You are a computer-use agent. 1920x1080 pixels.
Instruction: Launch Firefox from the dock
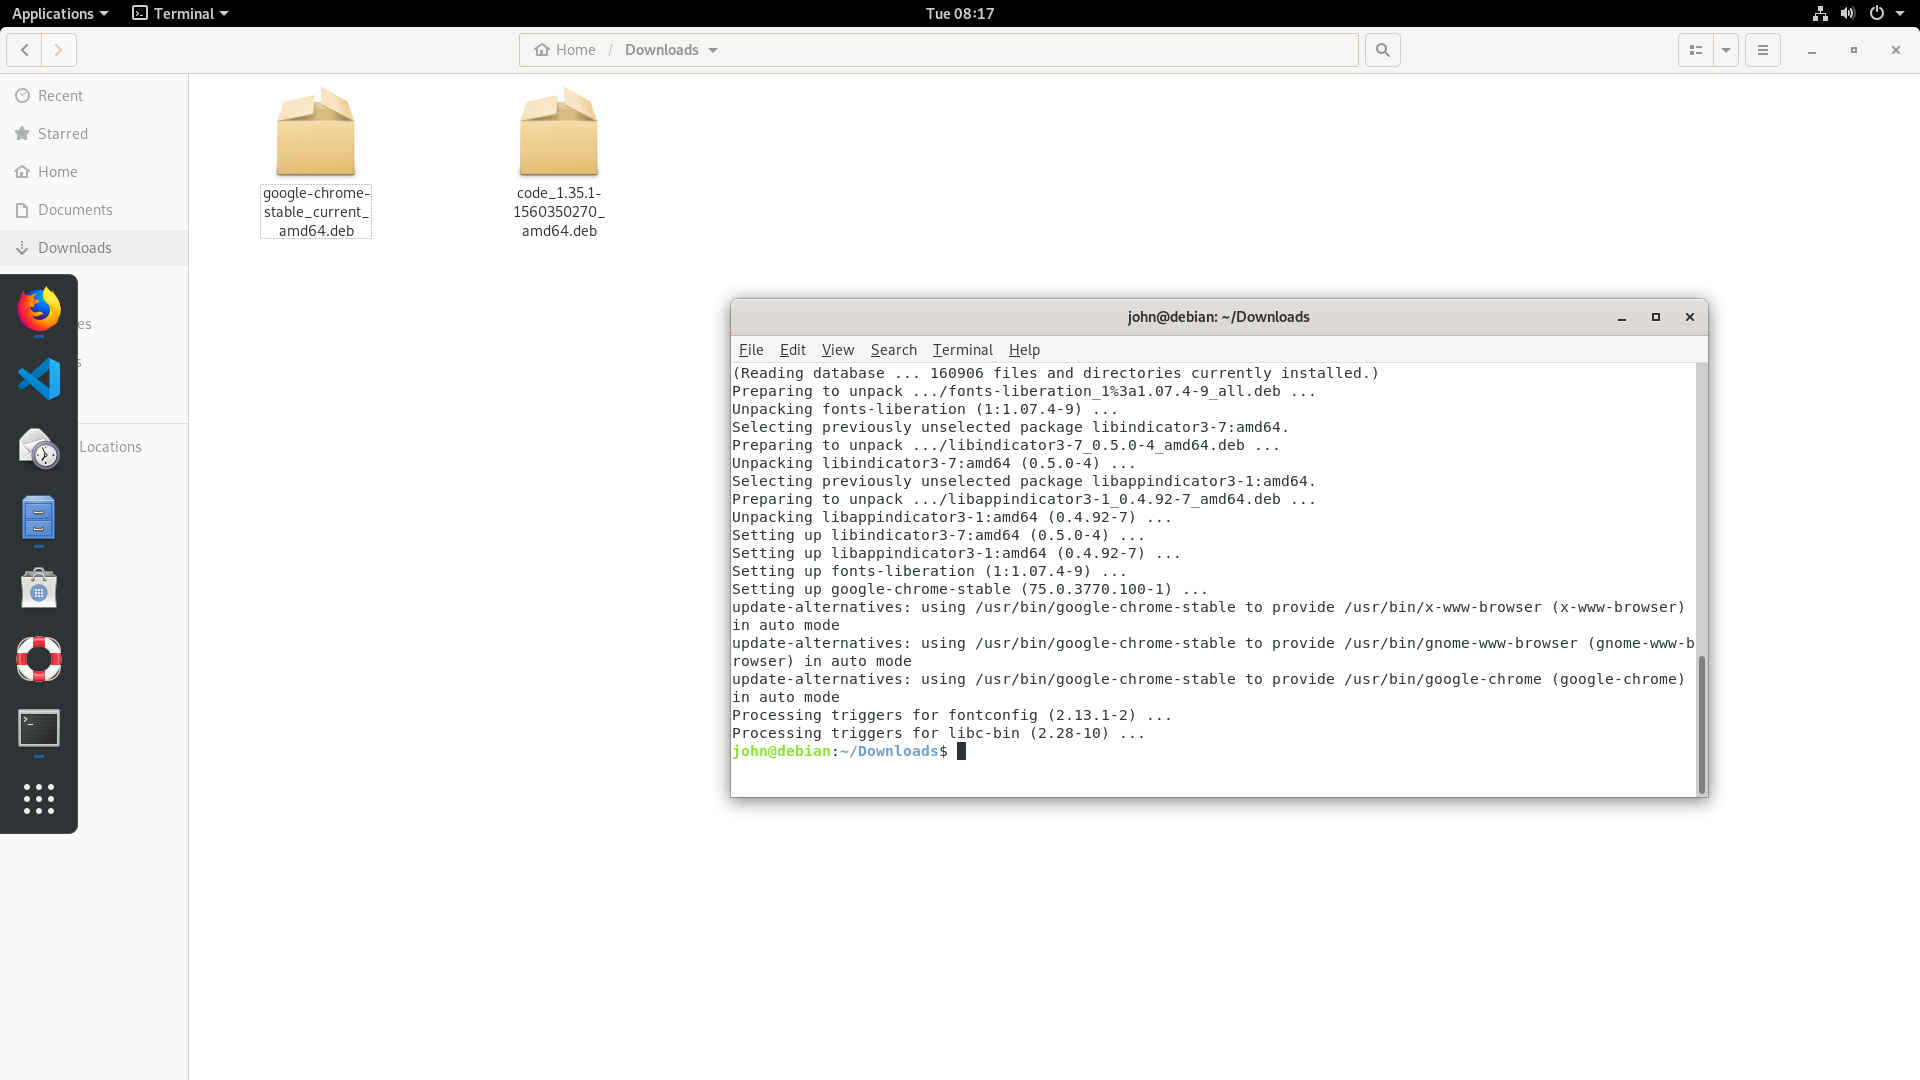39,309
